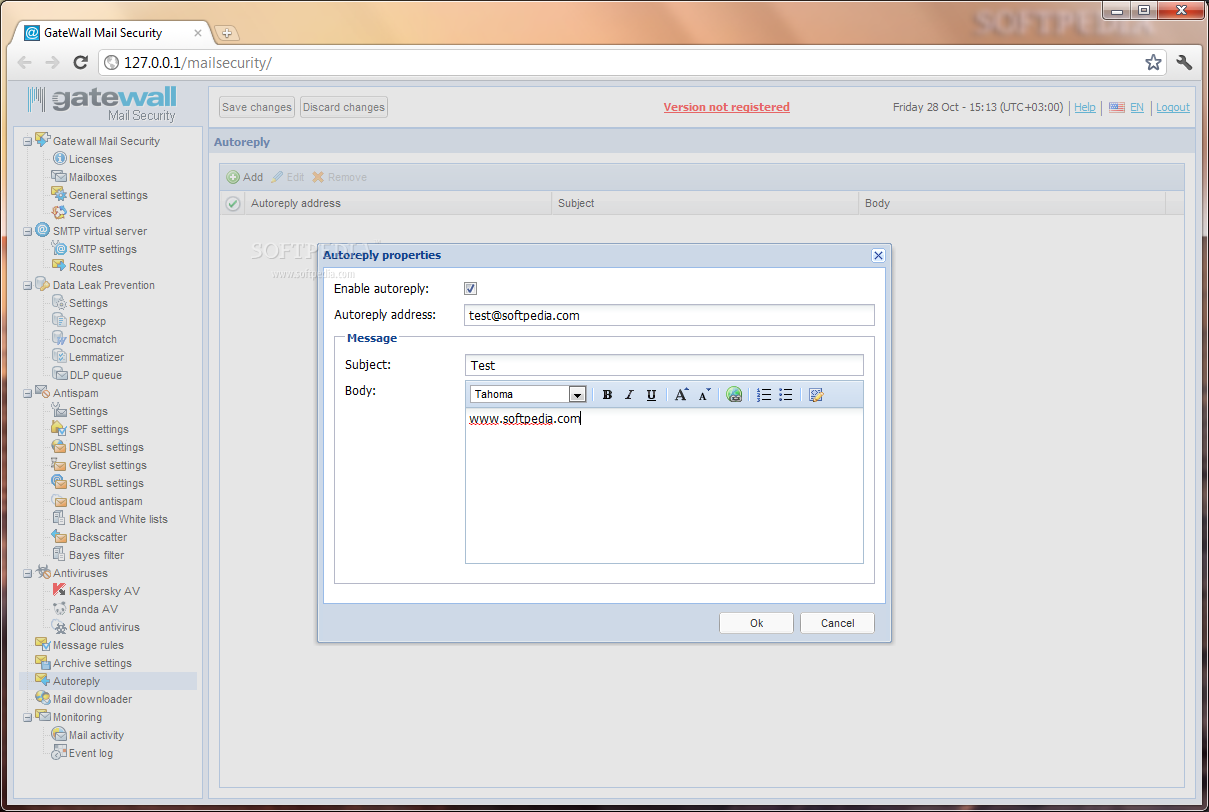This screenshot has height=812, width=1209.
Task: Insert bulleted list in body
Action: pos(786,395)
